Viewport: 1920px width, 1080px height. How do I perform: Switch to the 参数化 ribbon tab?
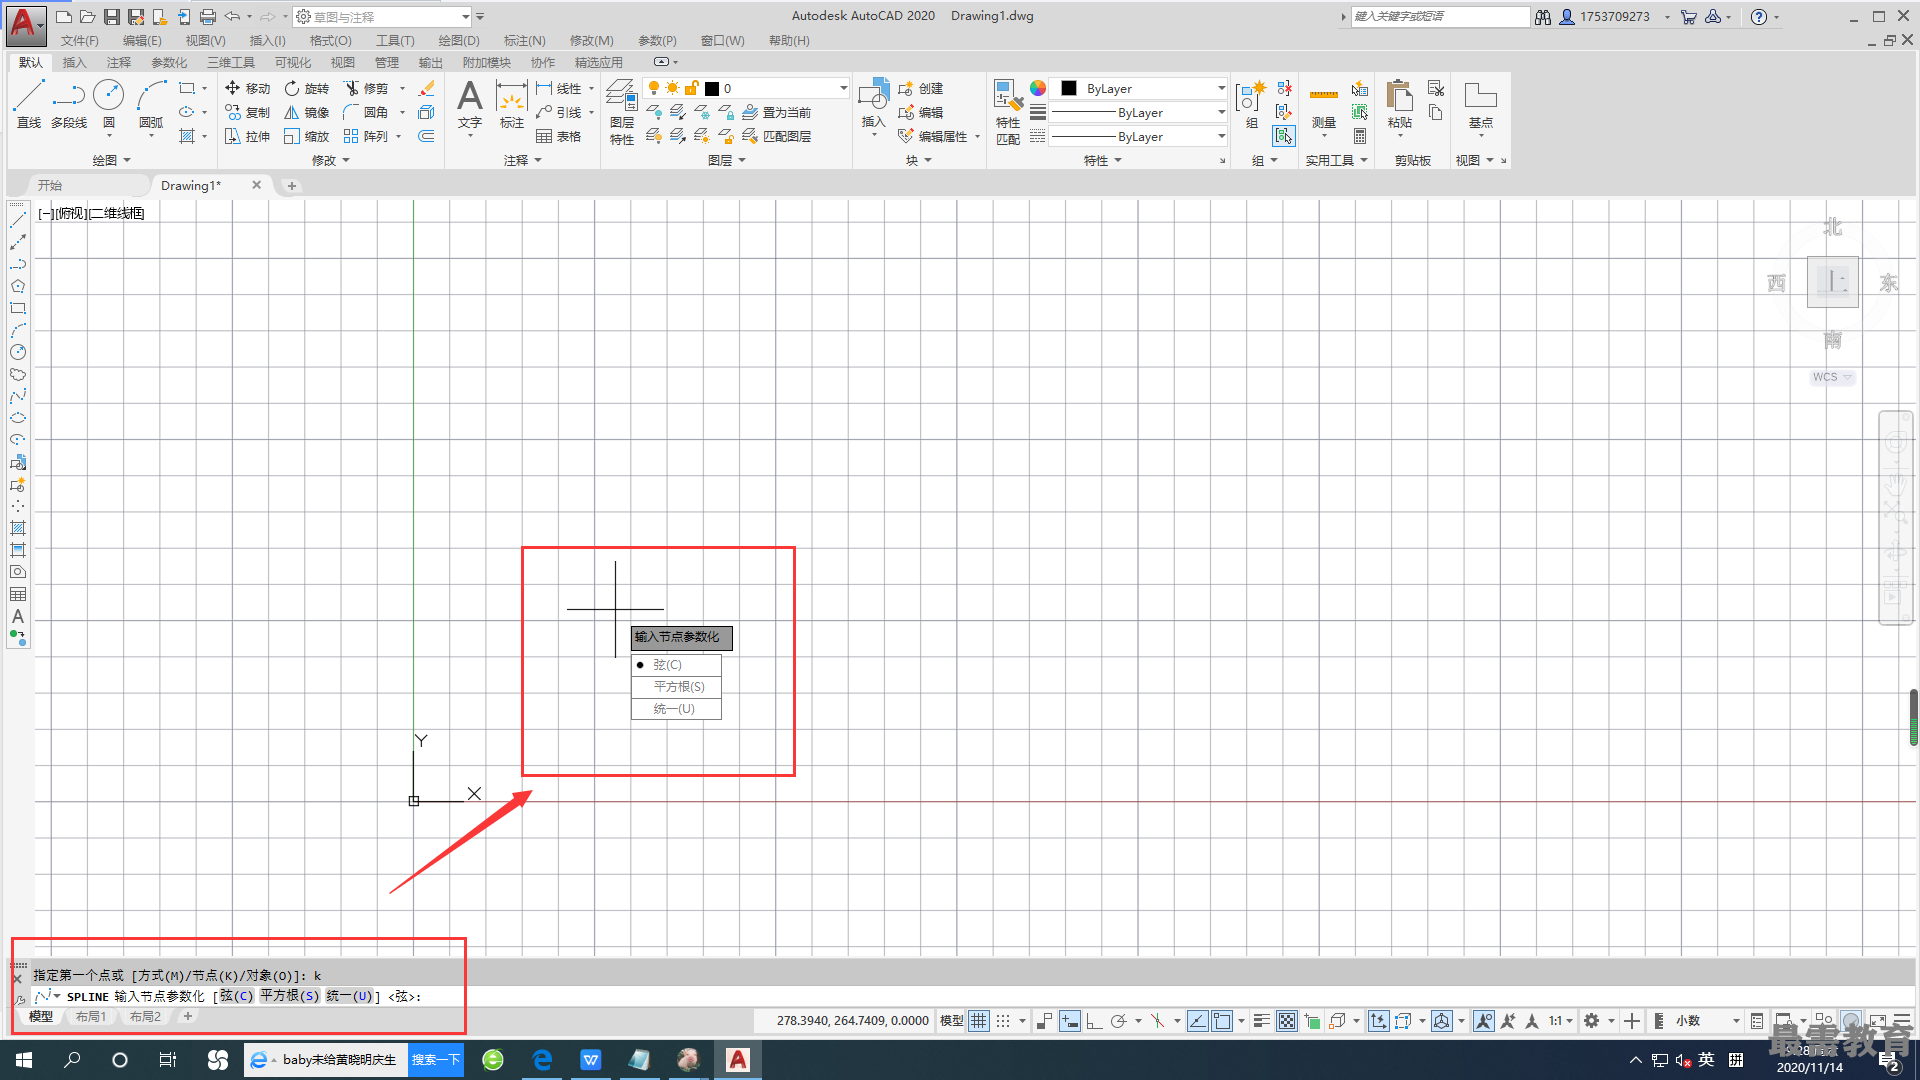[169, 62]
